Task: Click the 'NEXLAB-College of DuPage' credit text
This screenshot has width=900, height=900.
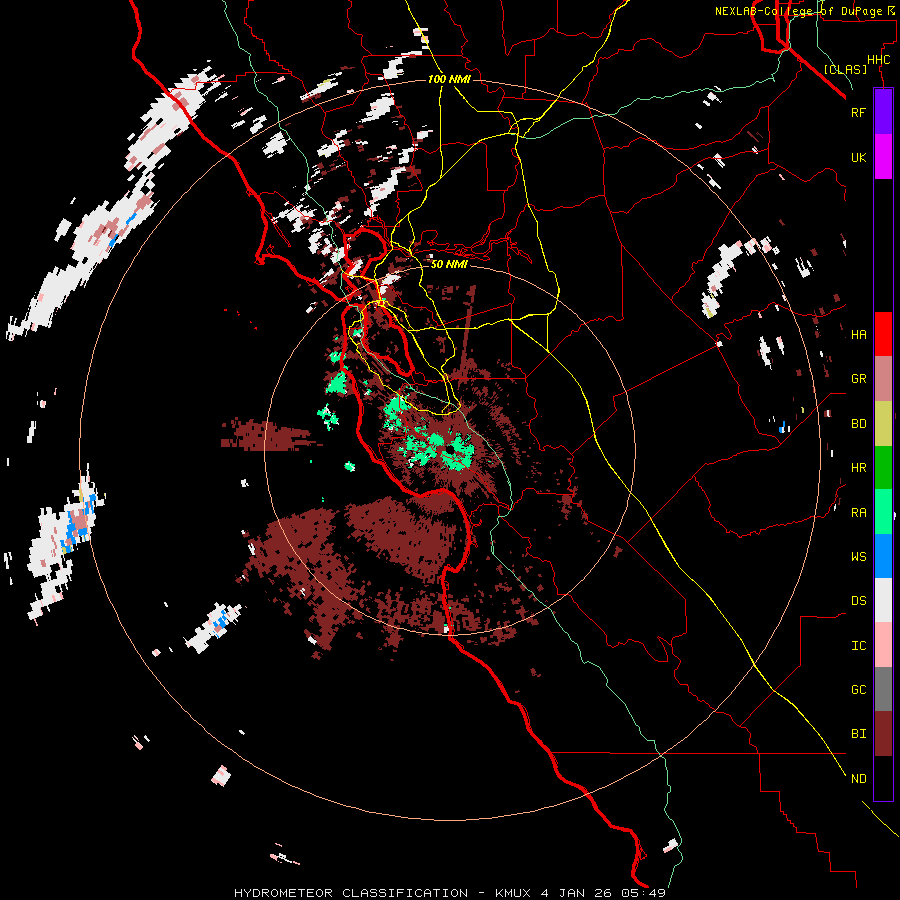Action: click(x=798, y=11)
